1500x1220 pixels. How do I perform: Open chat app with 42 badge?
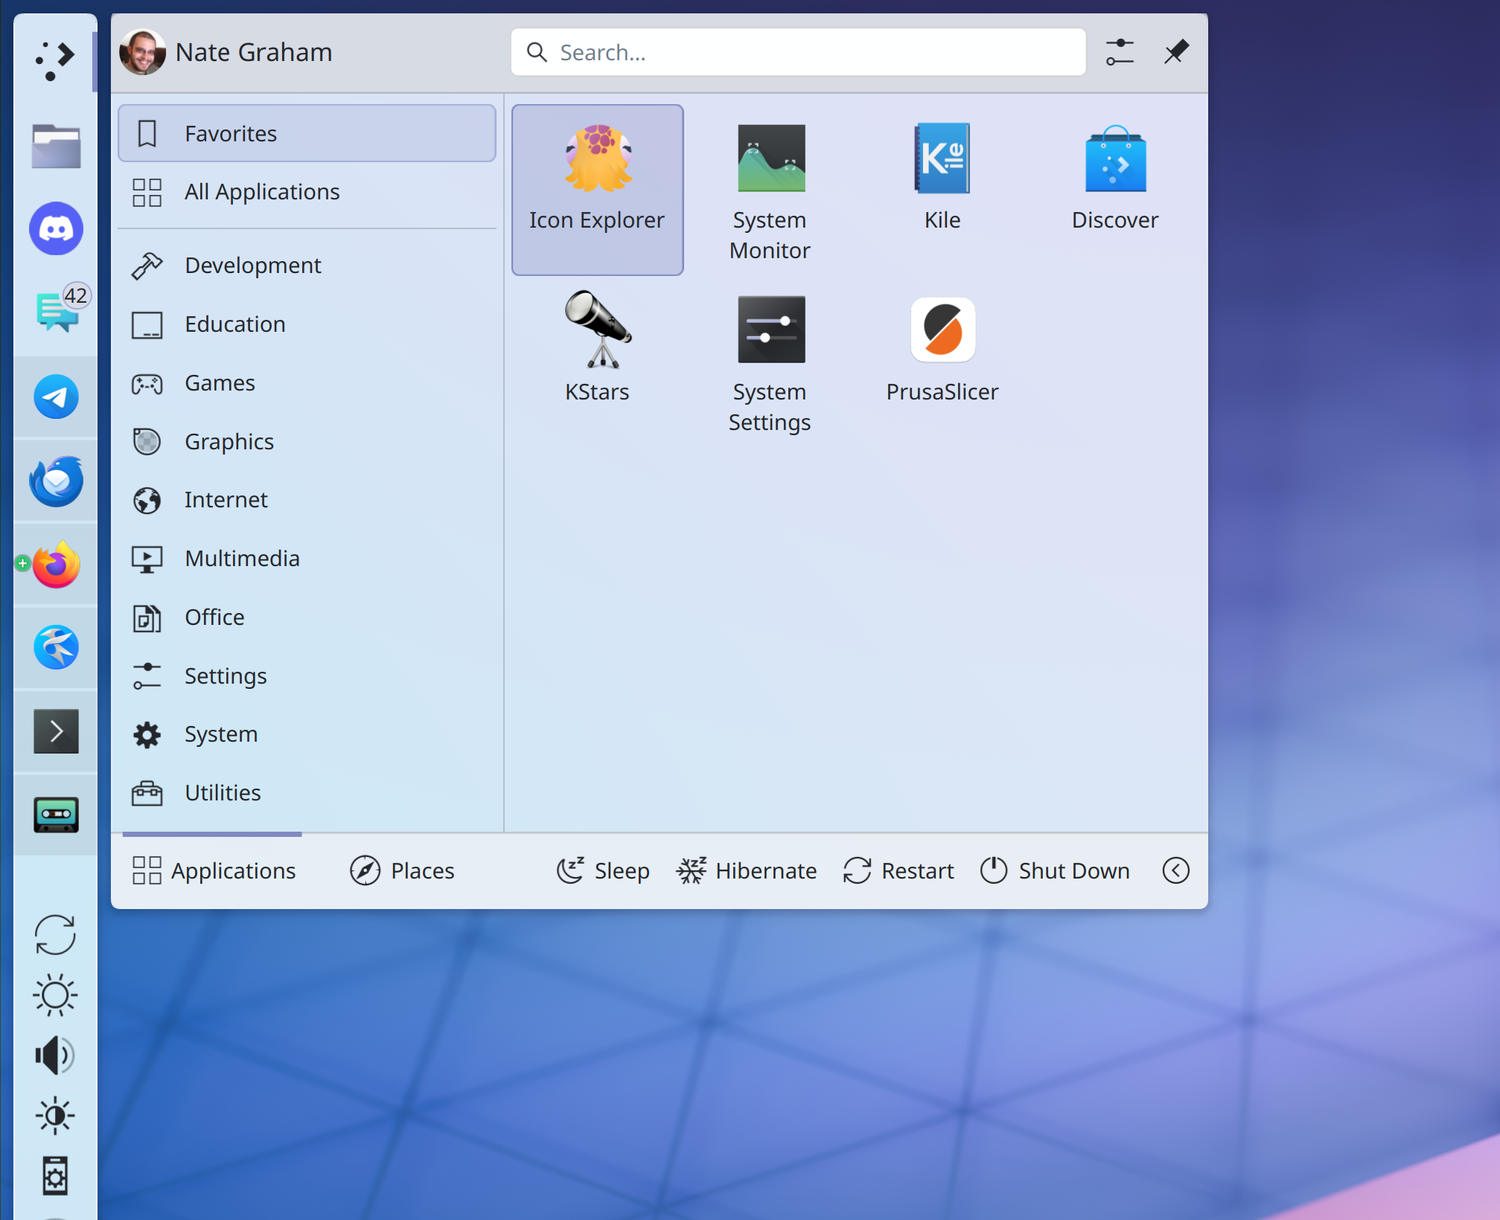(58, 311)
